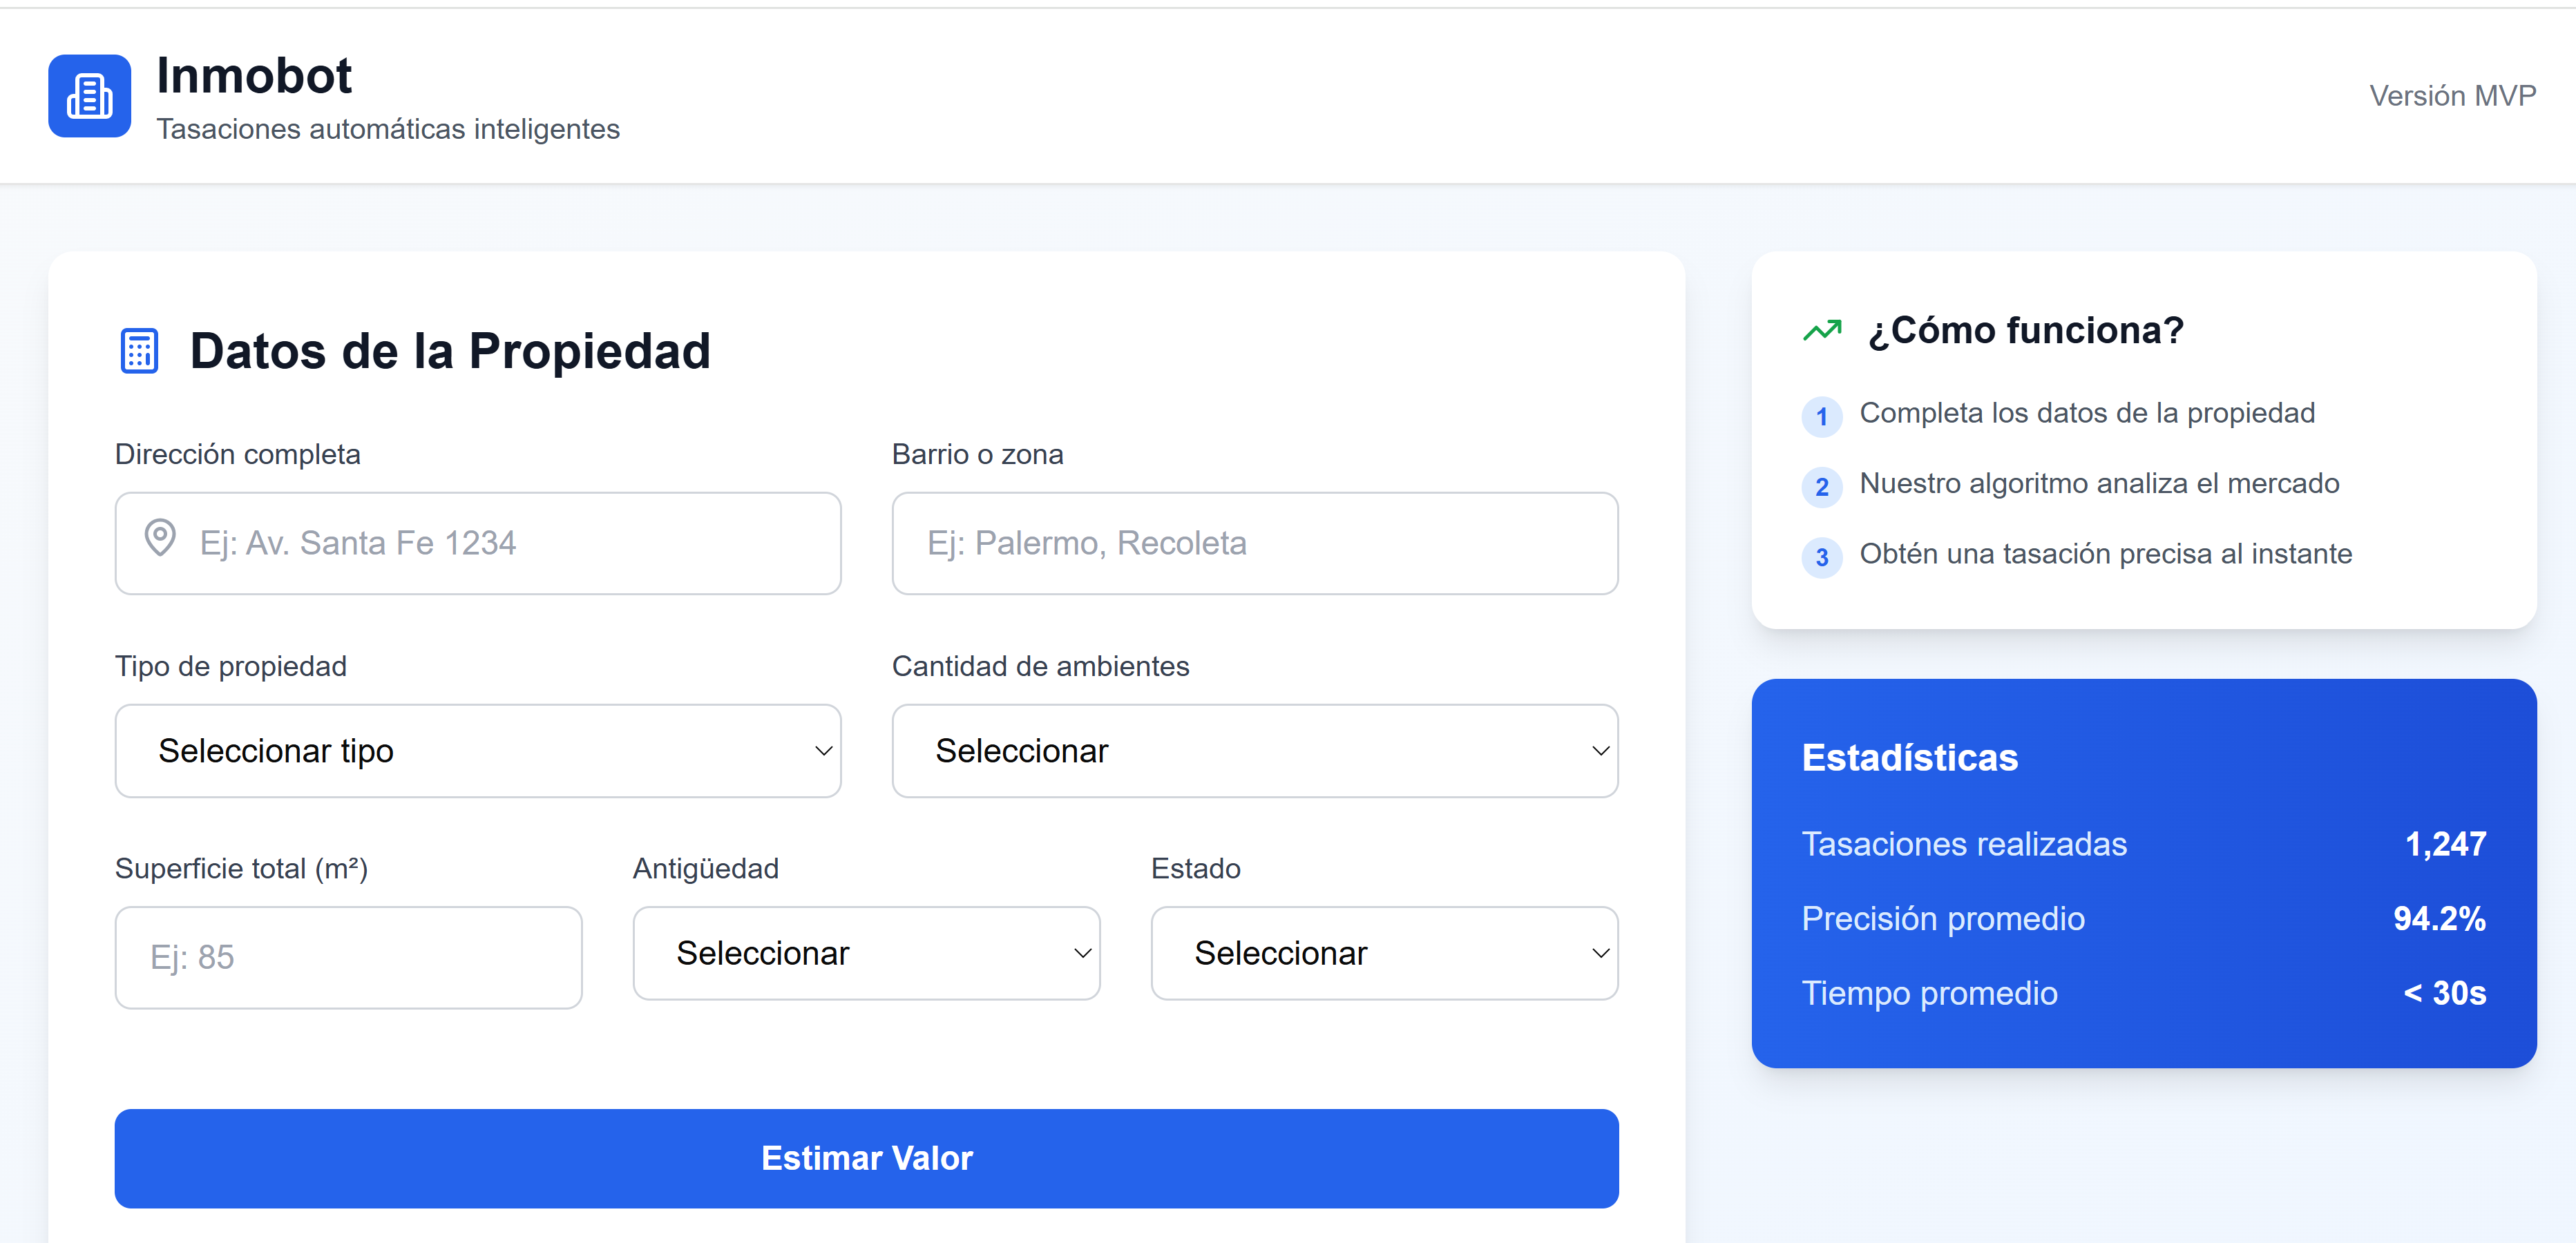Open the Tipo de propiedad dropdown
The width and height of the screenshot is (2576, 1243).
[x=478, y=751]
